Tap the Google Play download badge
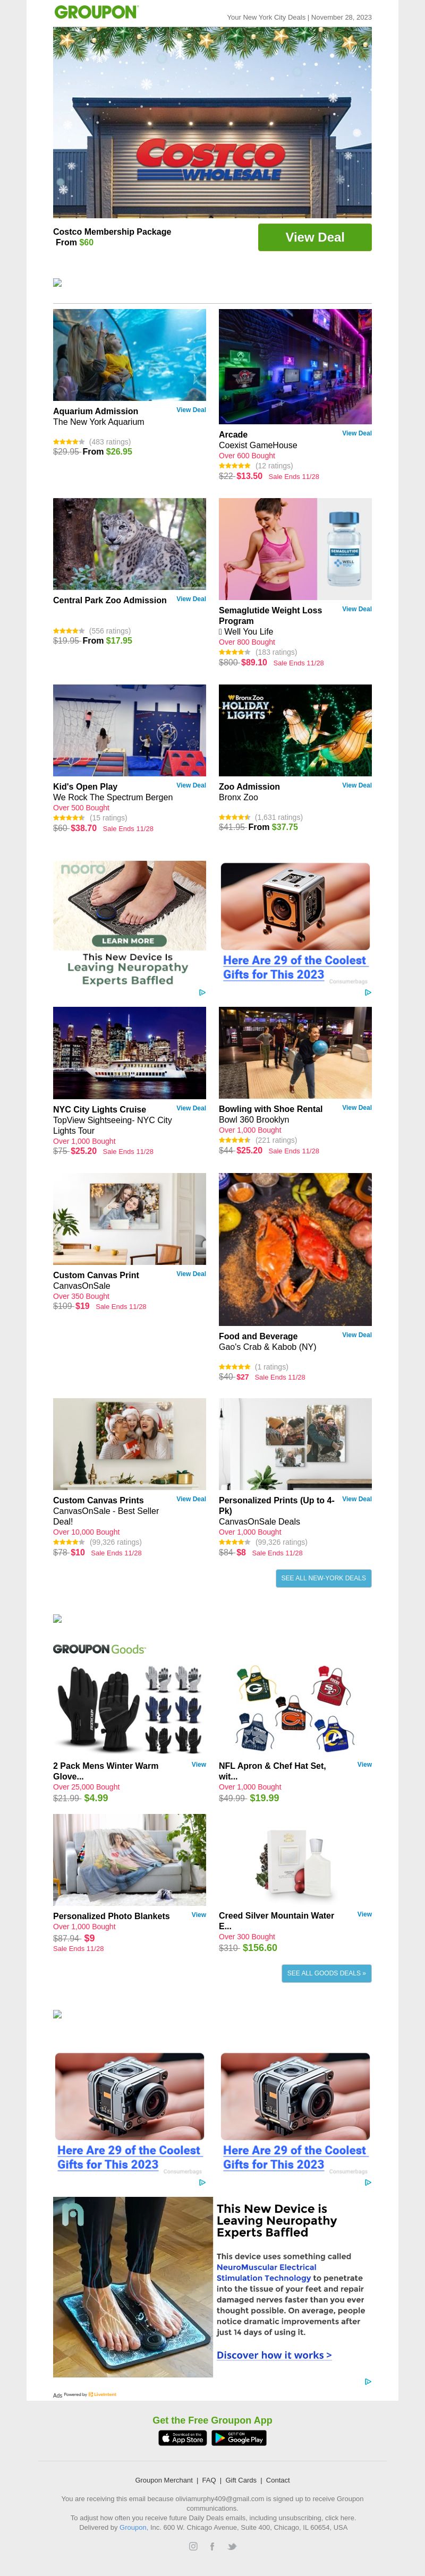Viewport: 425px width, 2576px height. pos(239,2438)
